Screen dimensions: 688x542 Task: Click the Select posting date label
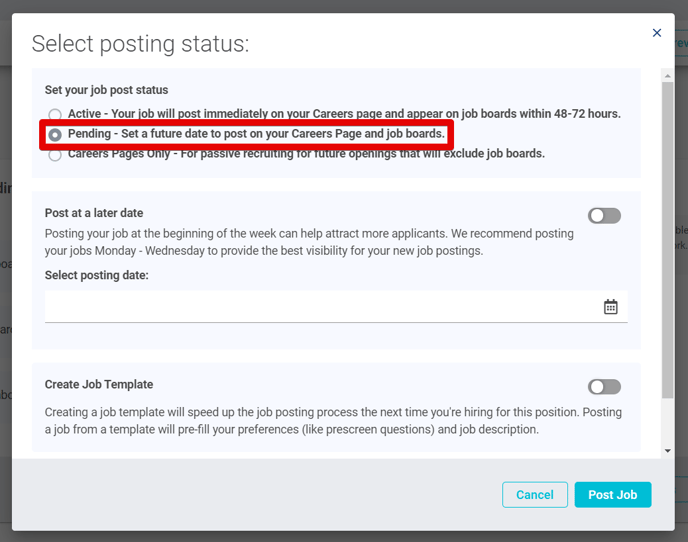pyautogui.click(x=97, y=275)
